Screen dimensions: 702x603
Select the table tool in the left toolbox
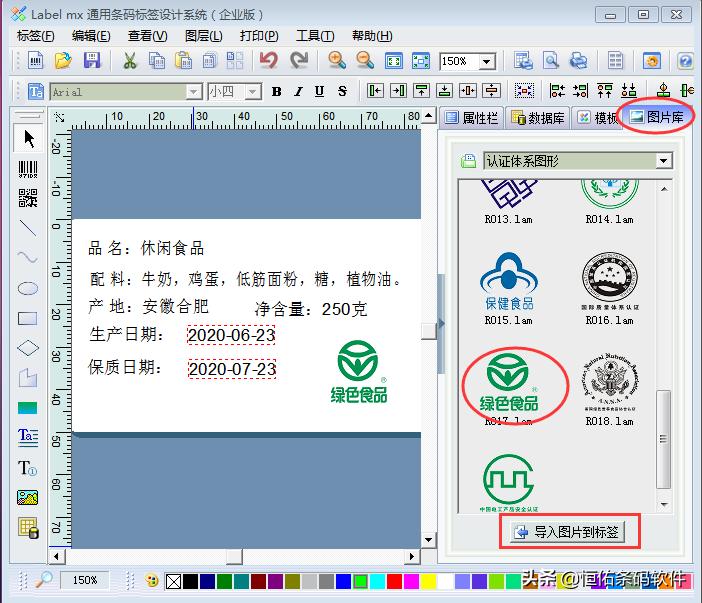tap(29, 528)
